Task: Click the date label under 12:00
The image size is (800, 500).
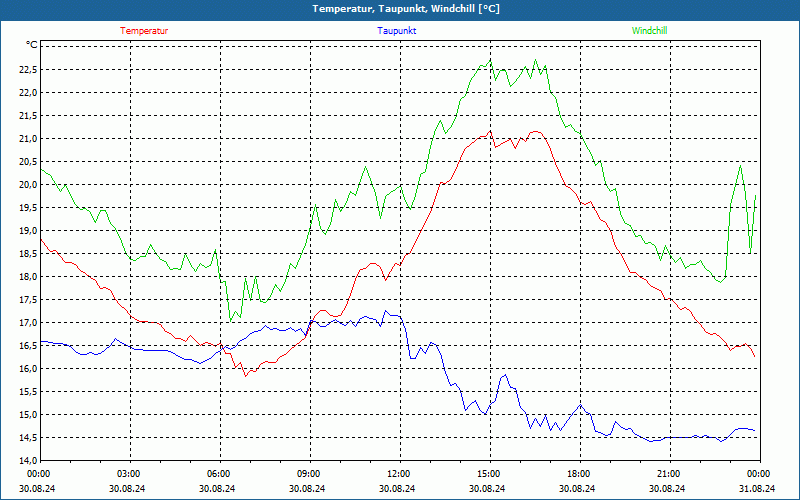Action: click(398, 488)
